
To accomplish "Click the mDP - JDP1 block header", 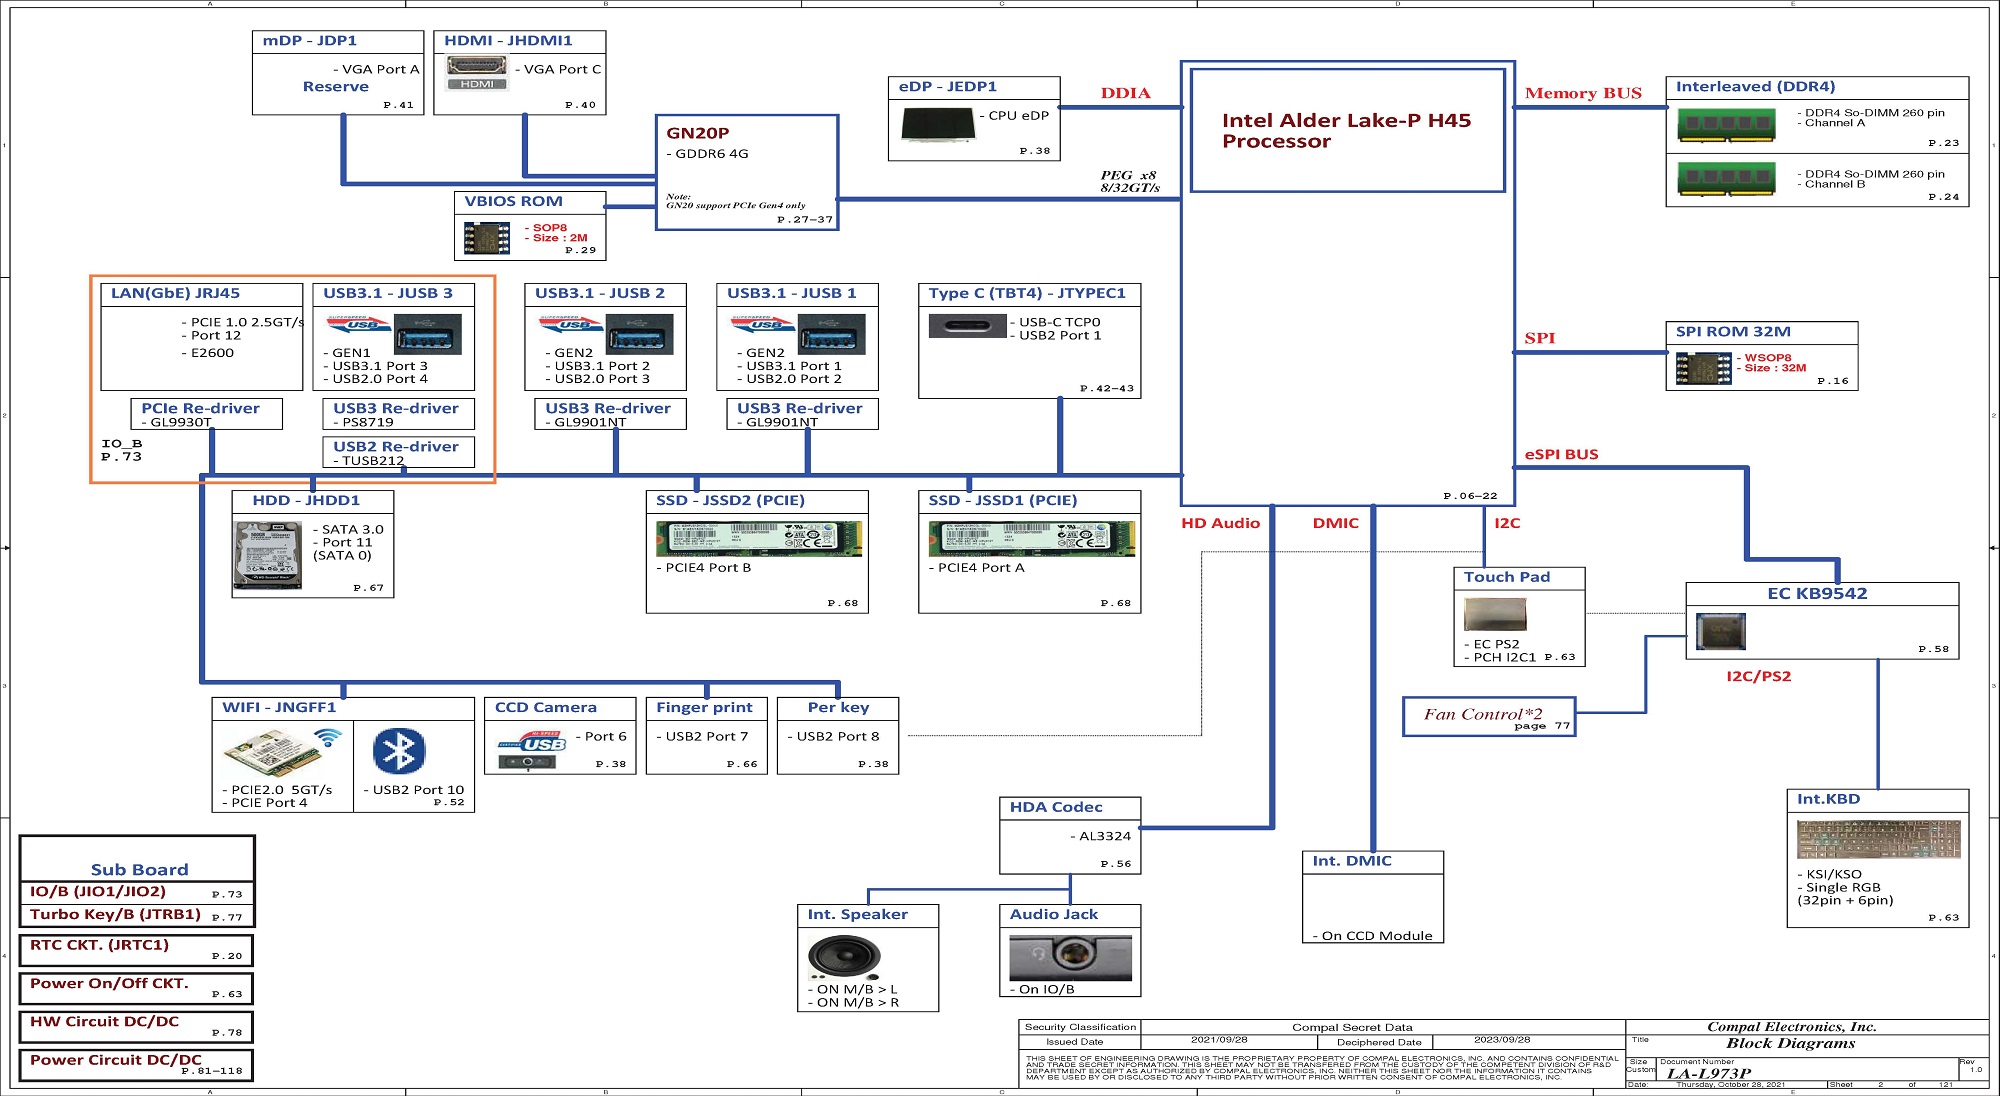I will [338, 41].
